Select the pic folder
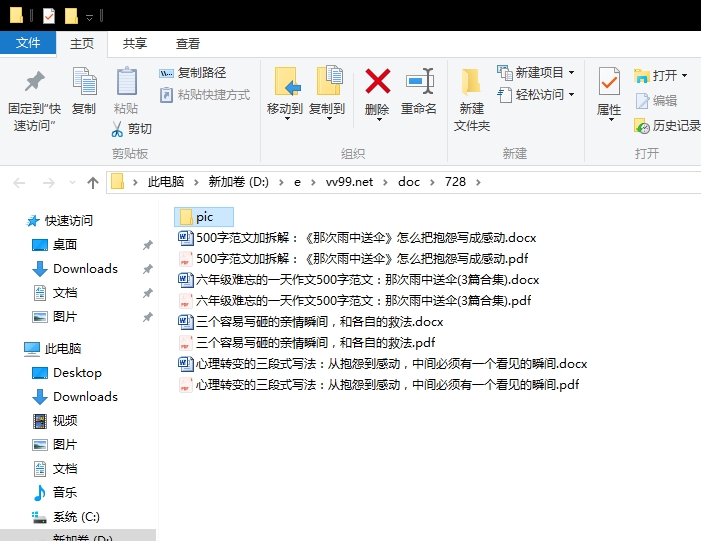 pos(204,217)
